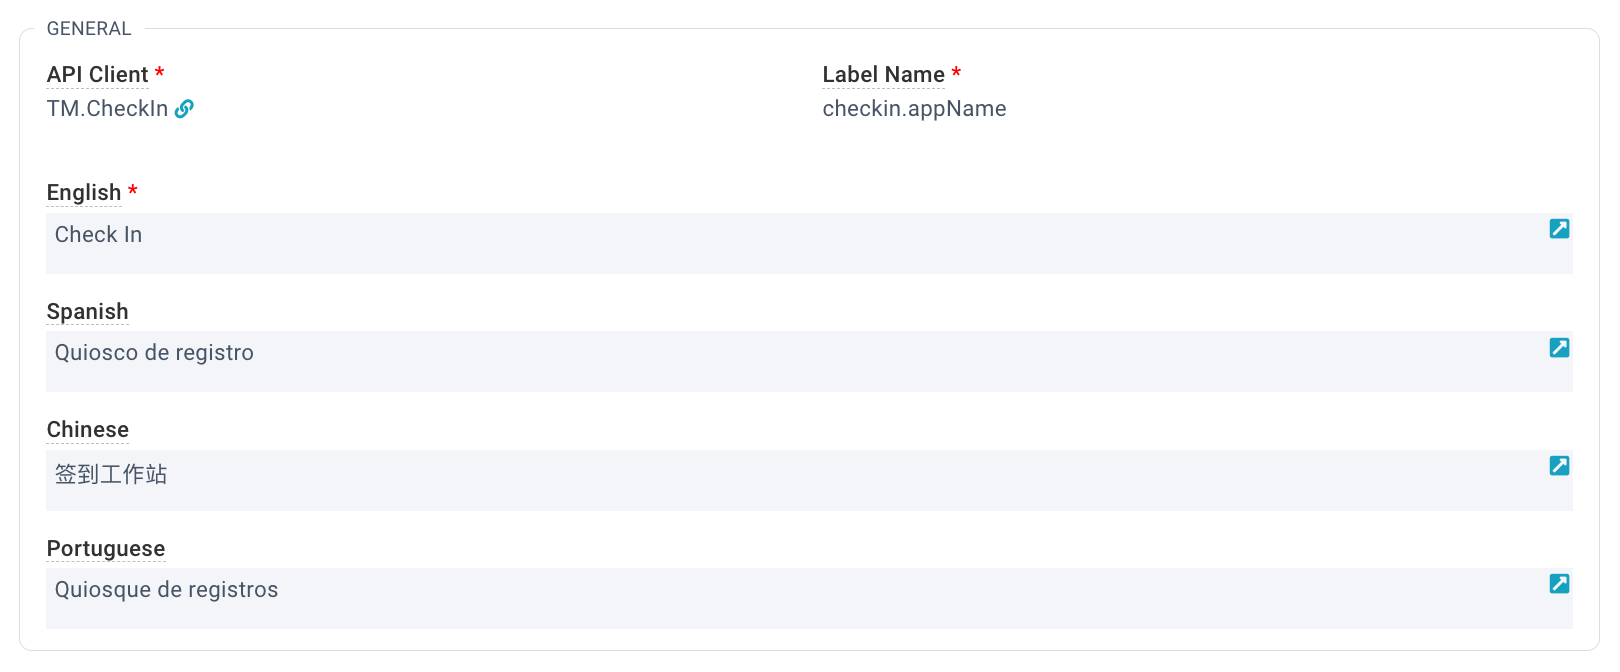This screenshot has width=1620, height=672.
Task: Expand the English text field editor
Action: pos(1559,229)
